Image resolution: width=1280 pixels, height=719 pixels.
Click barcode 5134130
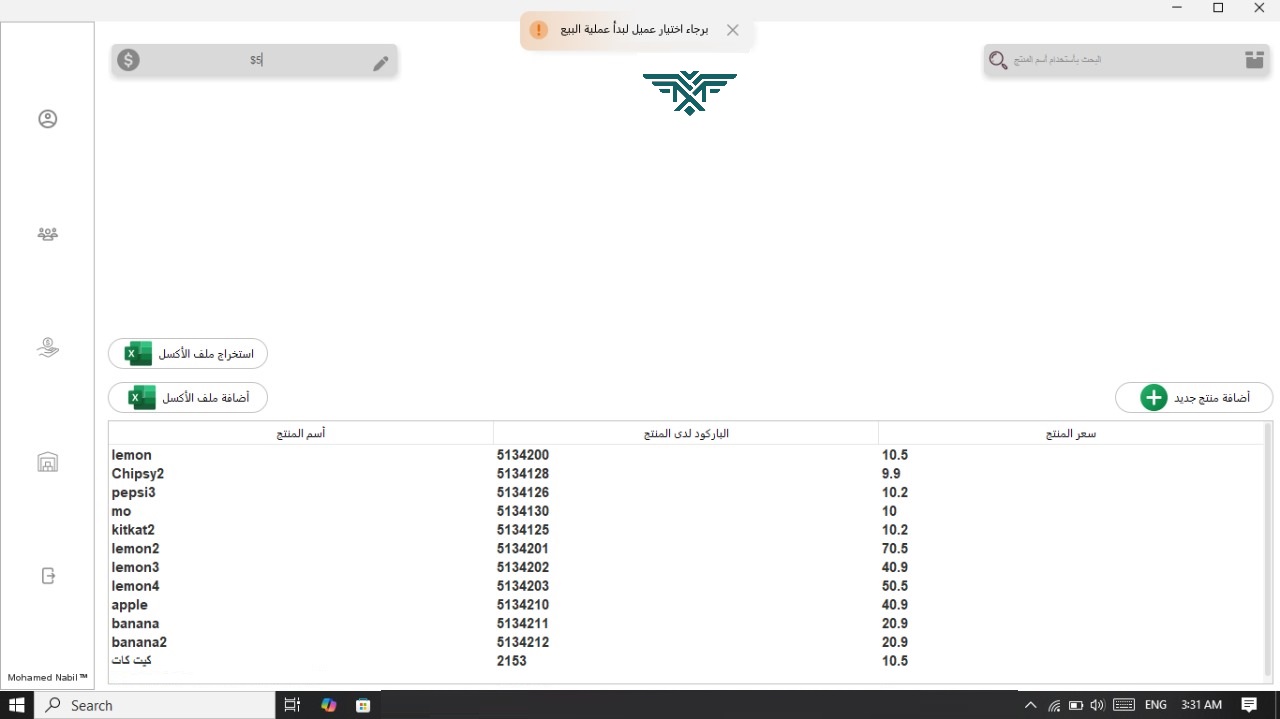pos(523,511)
